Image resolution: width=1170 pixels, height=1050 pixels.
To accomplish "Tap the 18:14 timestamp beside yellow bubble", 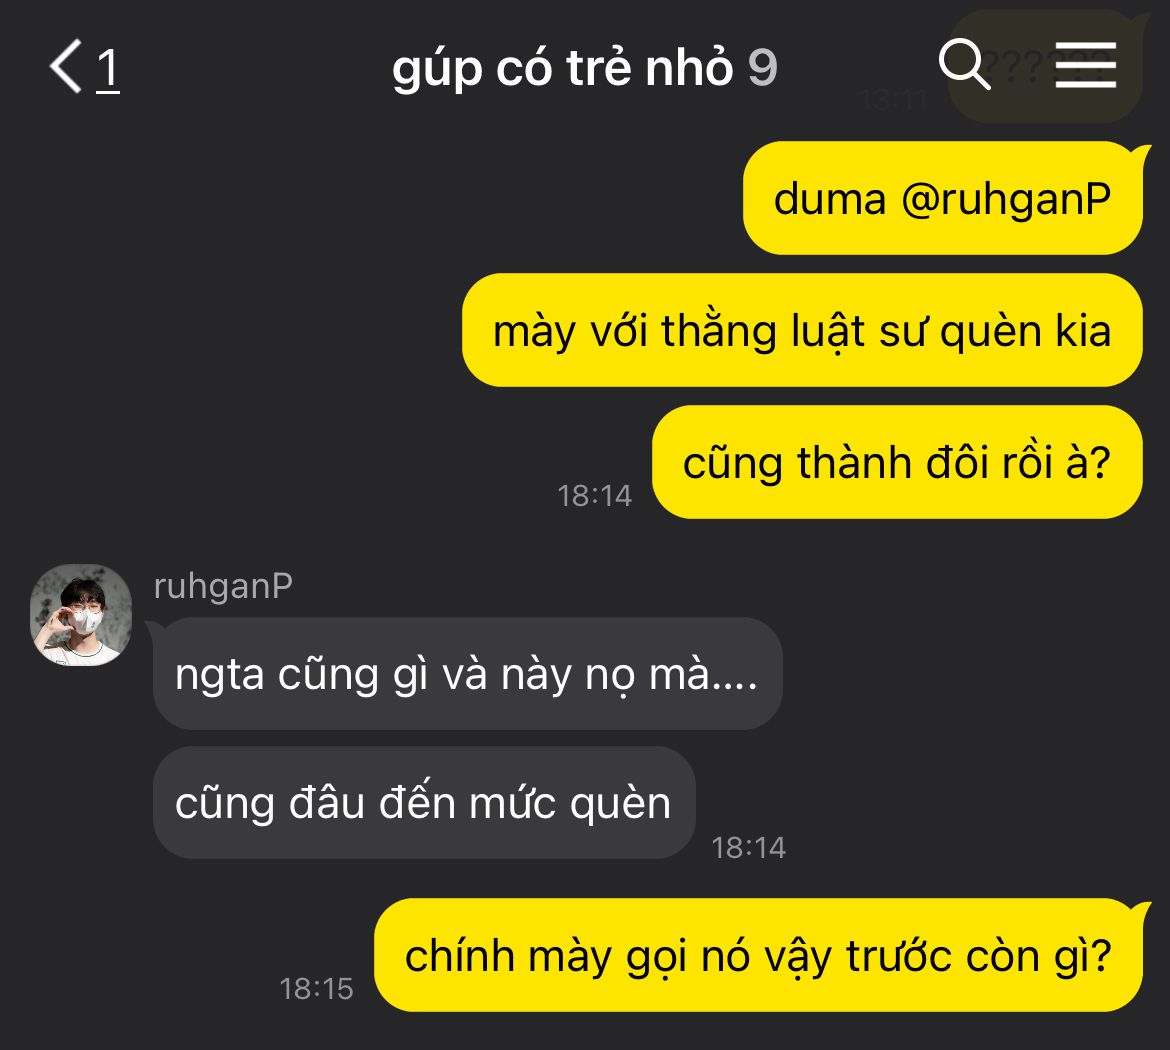I will tap(595, 496).
